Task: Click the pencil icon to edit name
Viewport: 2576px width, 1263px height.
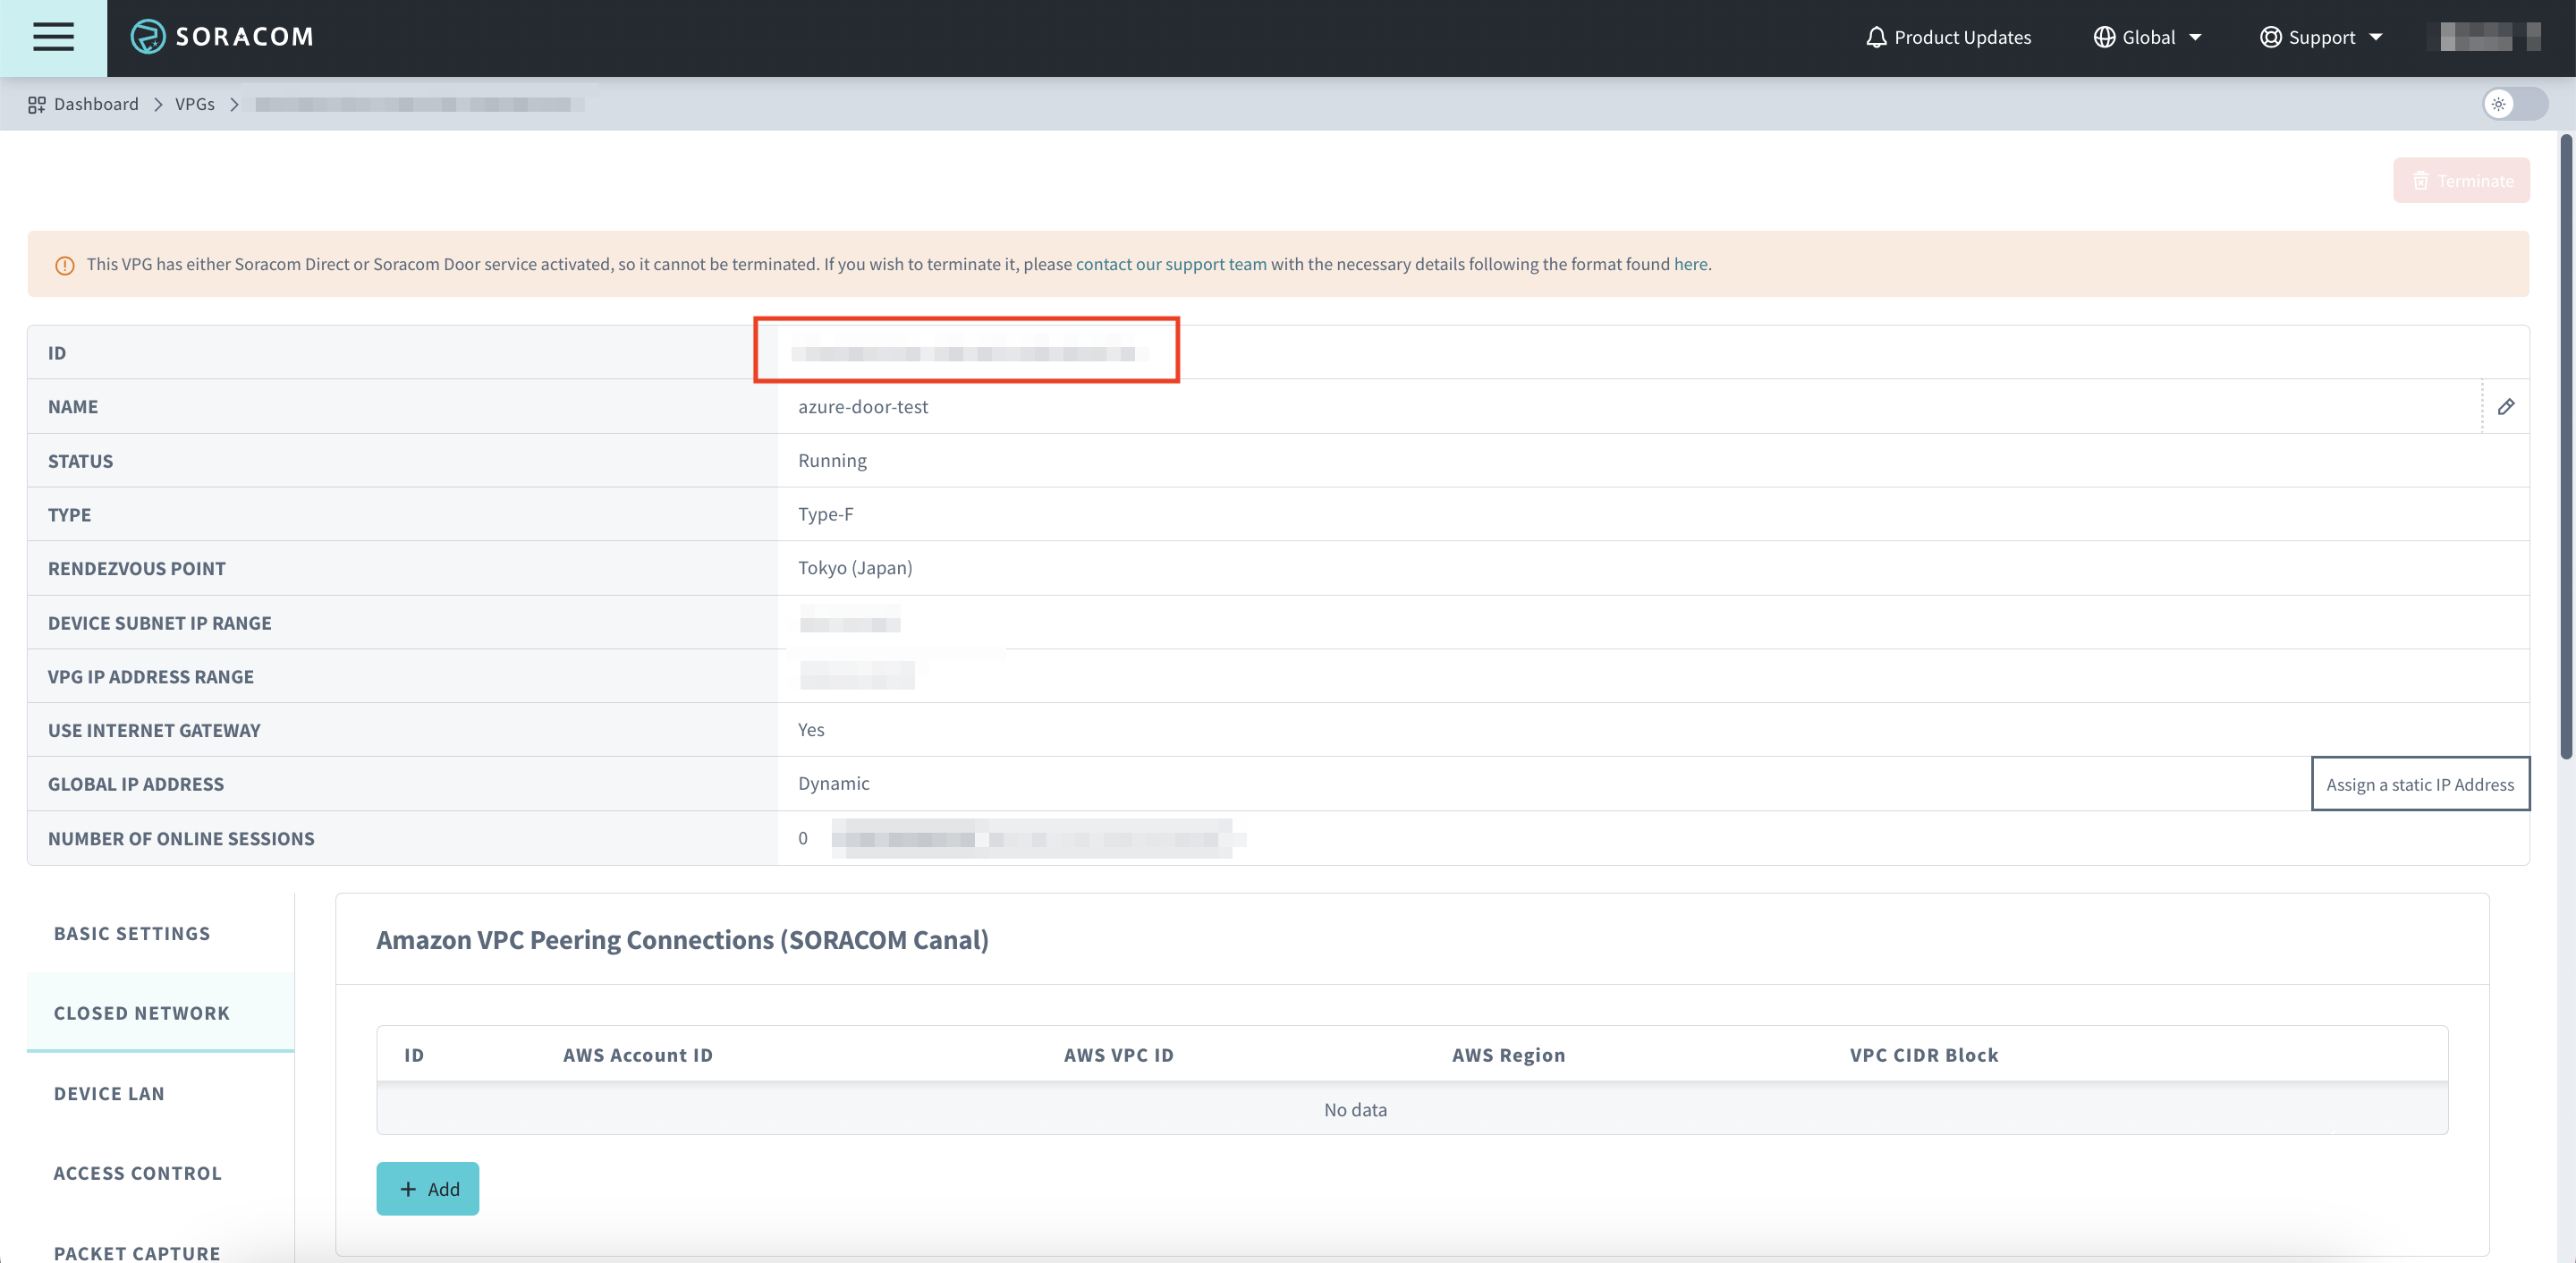Action: point(2505,406)
